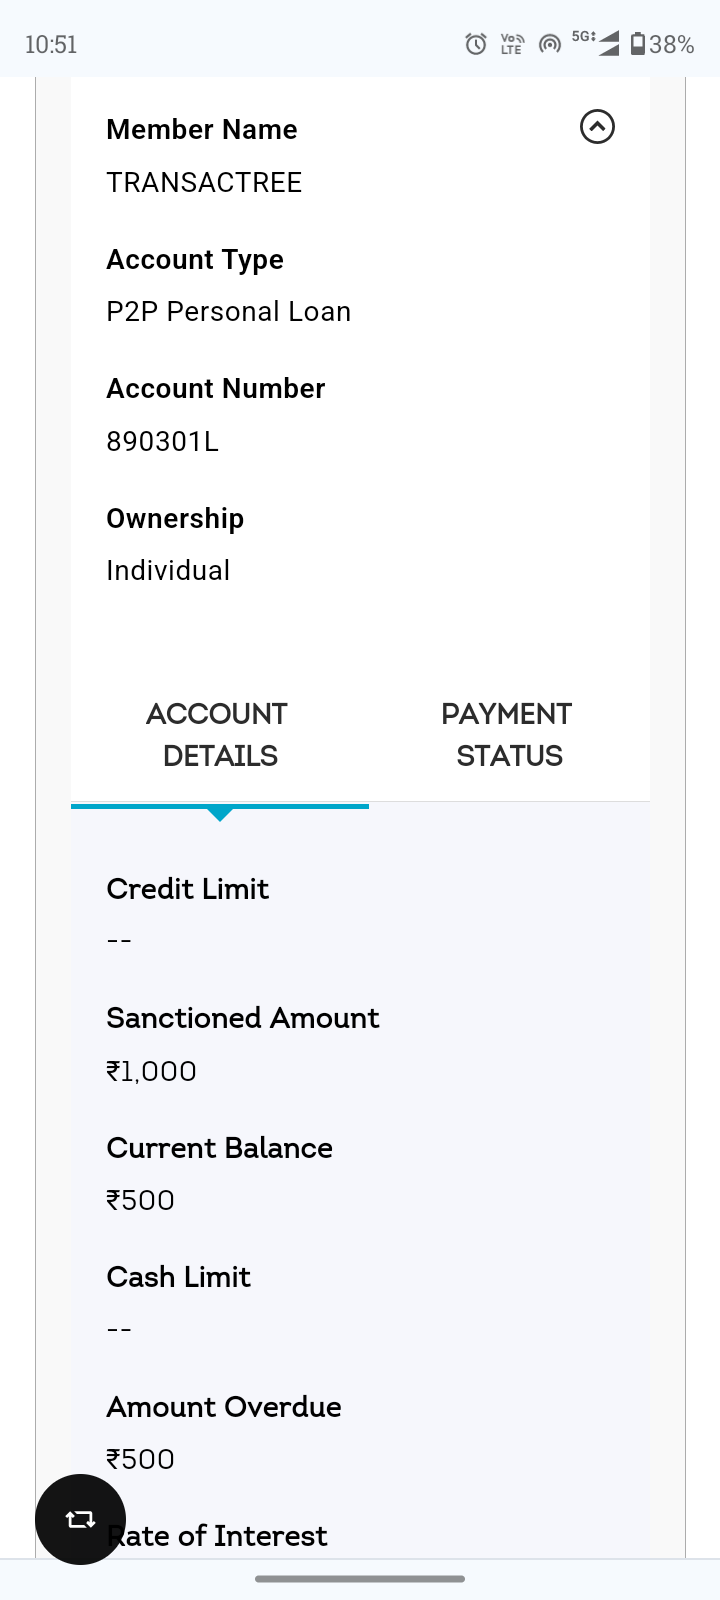
Task: Select the Account Details tab
Action: 219,735
